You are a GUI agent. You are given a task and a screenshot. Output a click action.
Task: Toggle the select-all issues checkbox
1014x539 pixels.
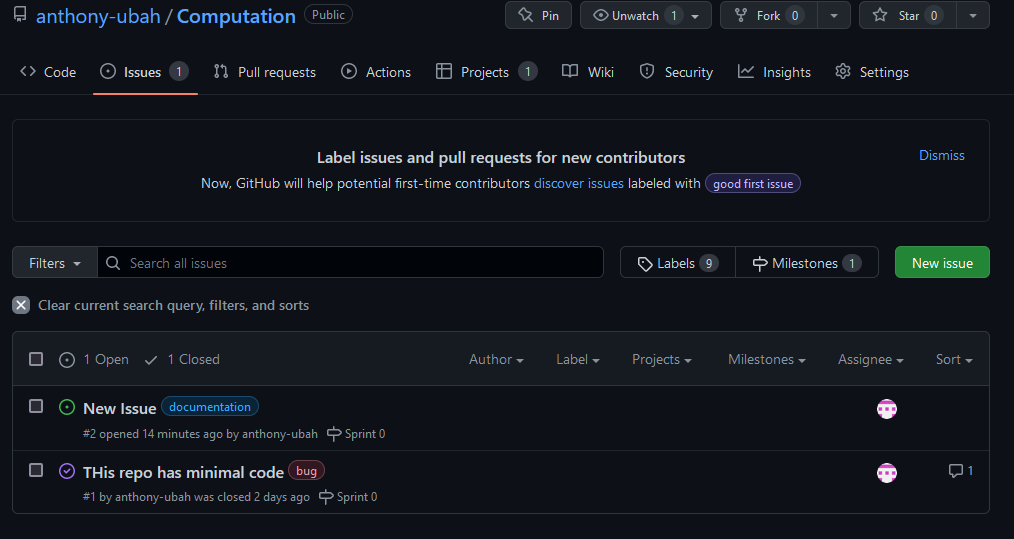click(36, 359)
